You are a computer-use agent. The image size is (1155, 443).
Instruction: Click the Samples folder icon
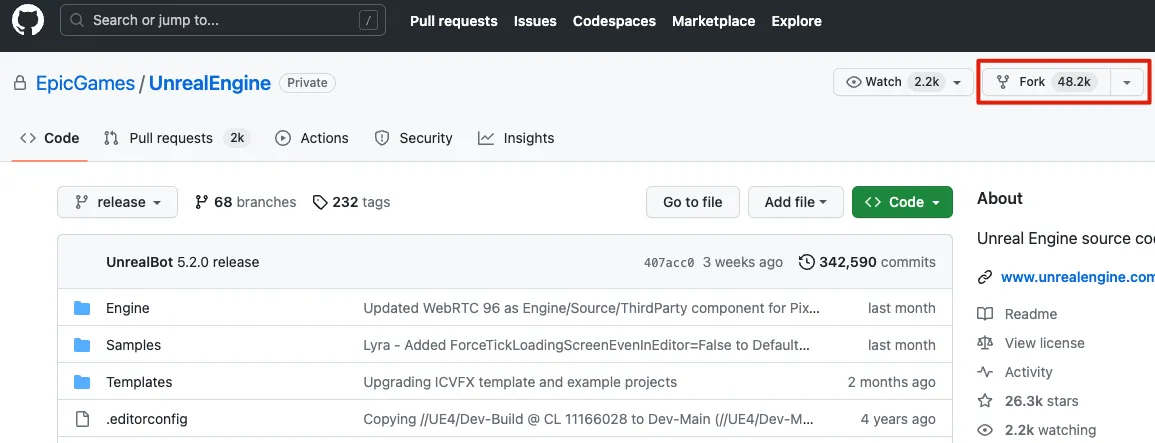(x=82, y=345)
